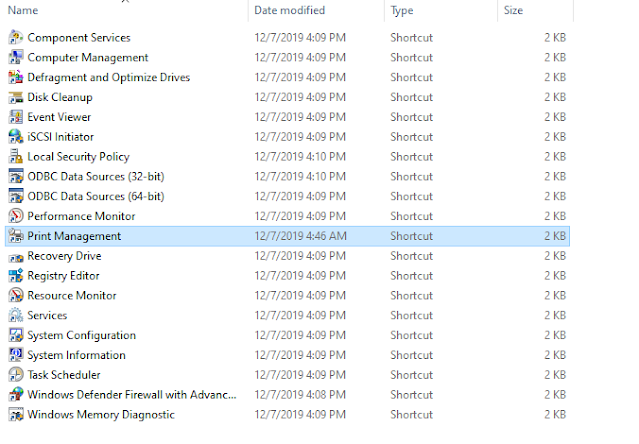Click the Computer Management icon
Screen dimensions: 639x444
(16, 57)
